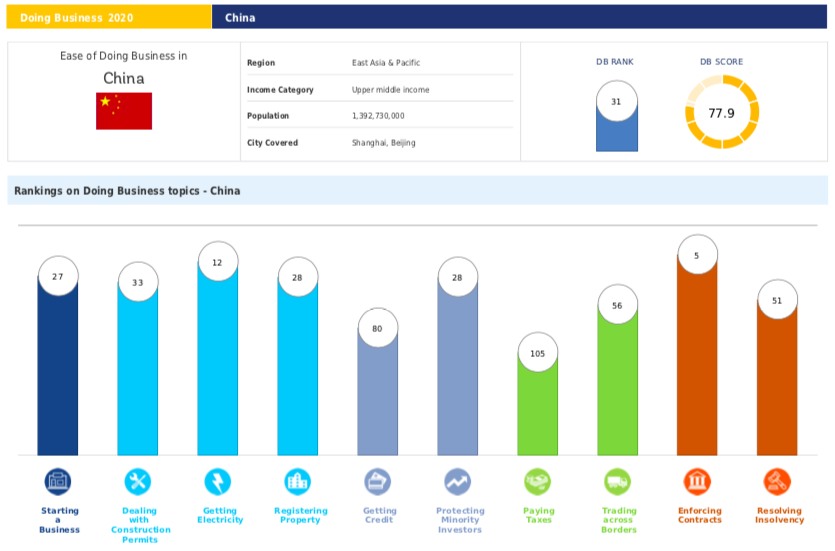Select the Doing Business 2020 yellow tab
The image size is (835, 551).
[x=106, y=17]
